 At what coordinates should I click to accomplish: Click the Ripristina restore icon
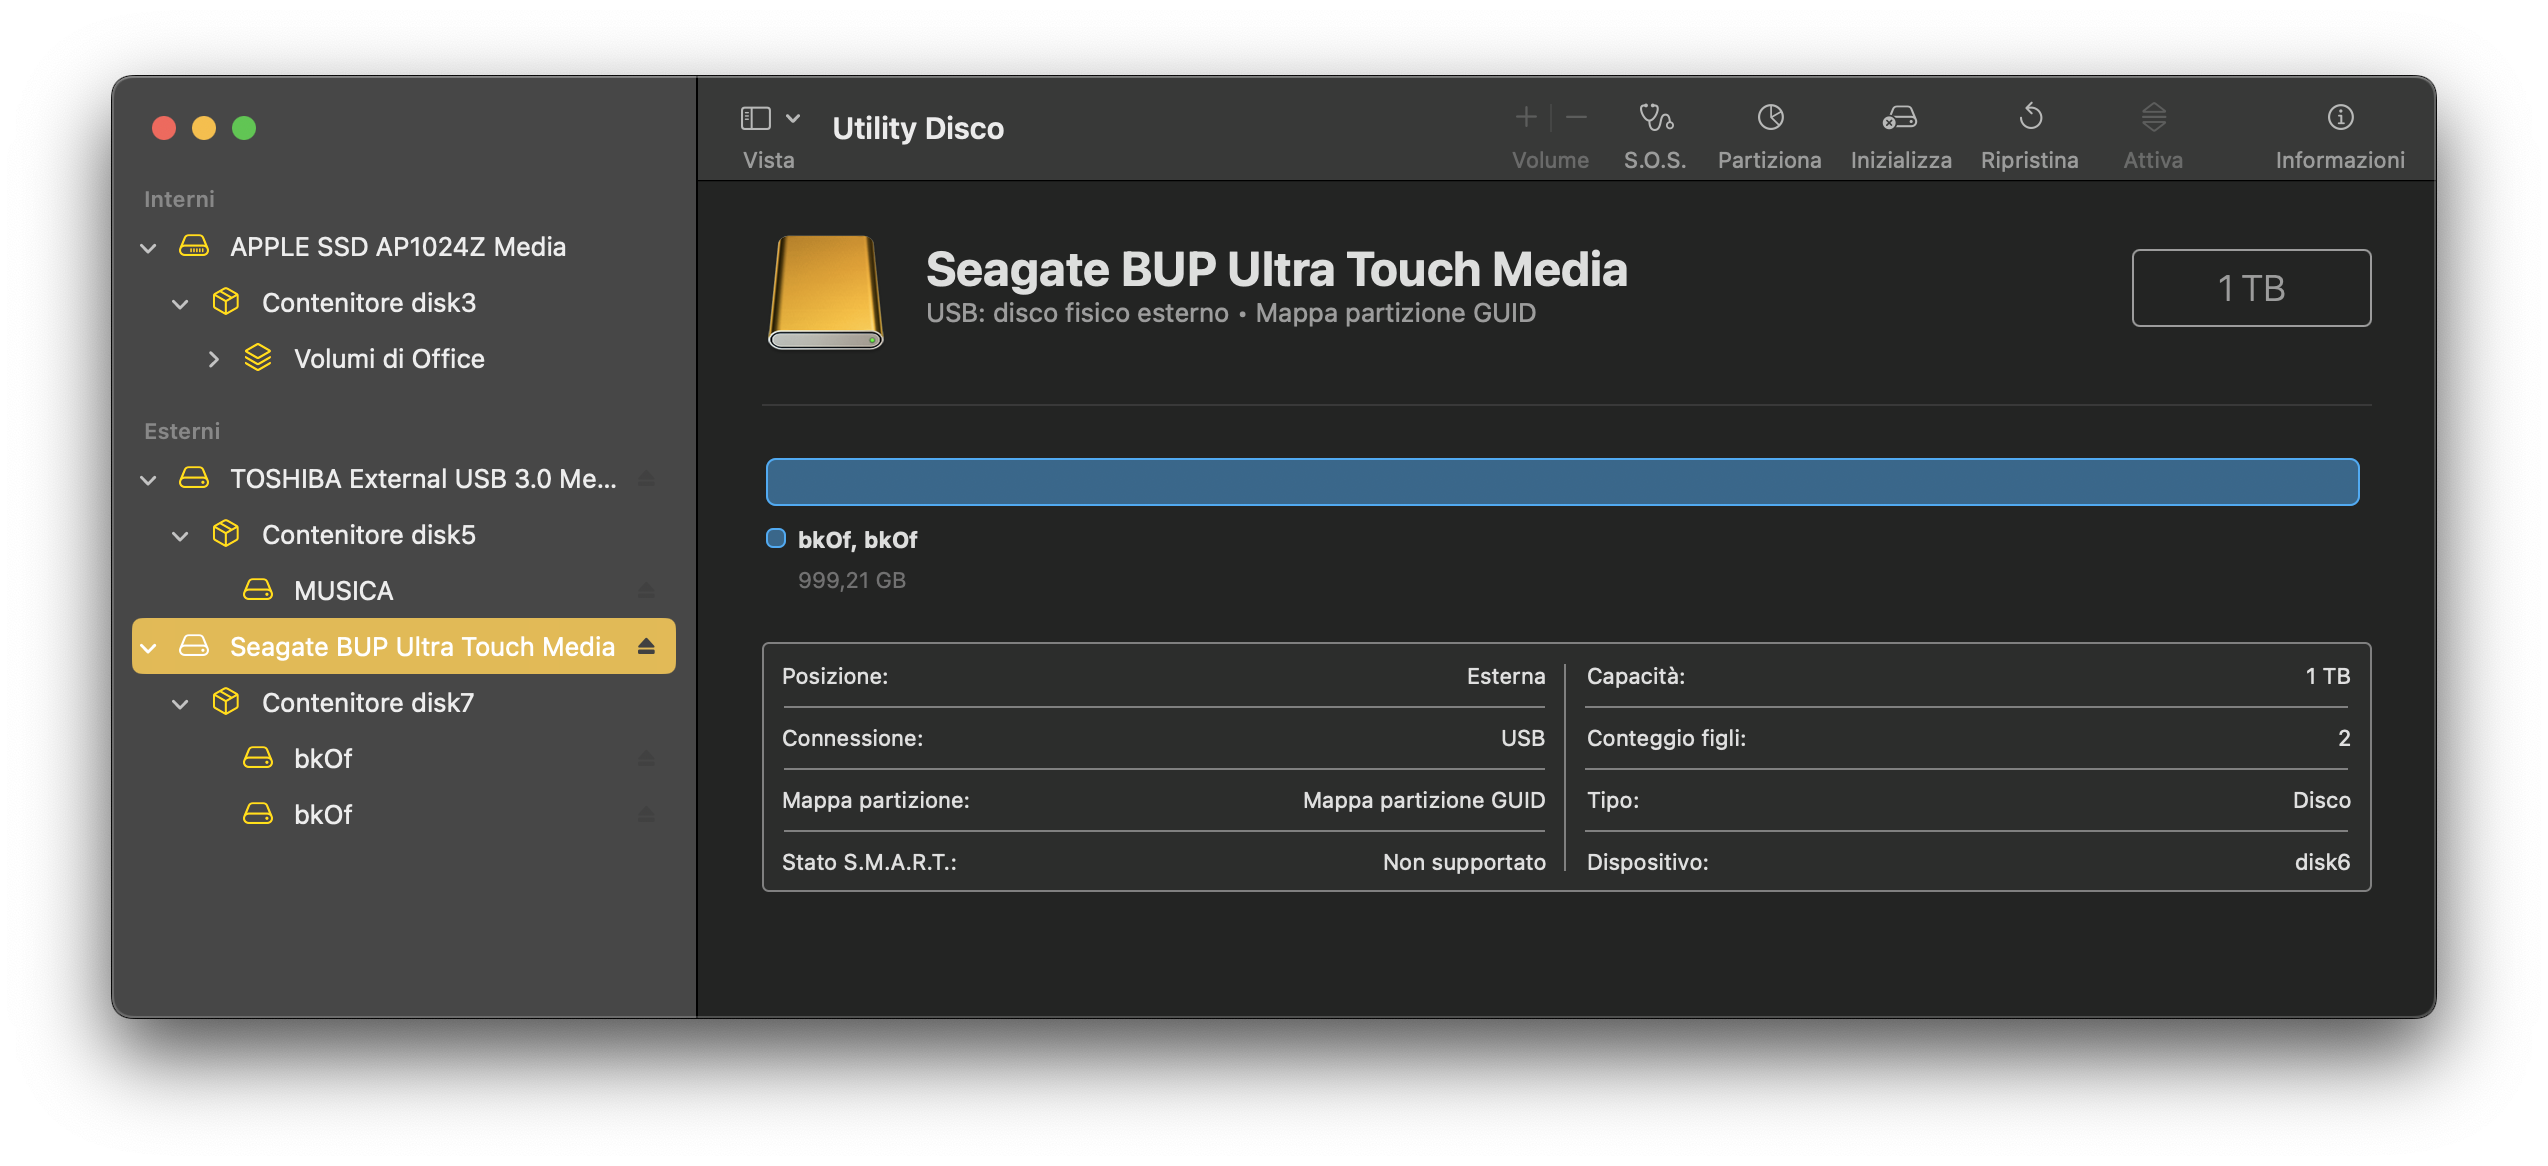(x=2029, y=118)
